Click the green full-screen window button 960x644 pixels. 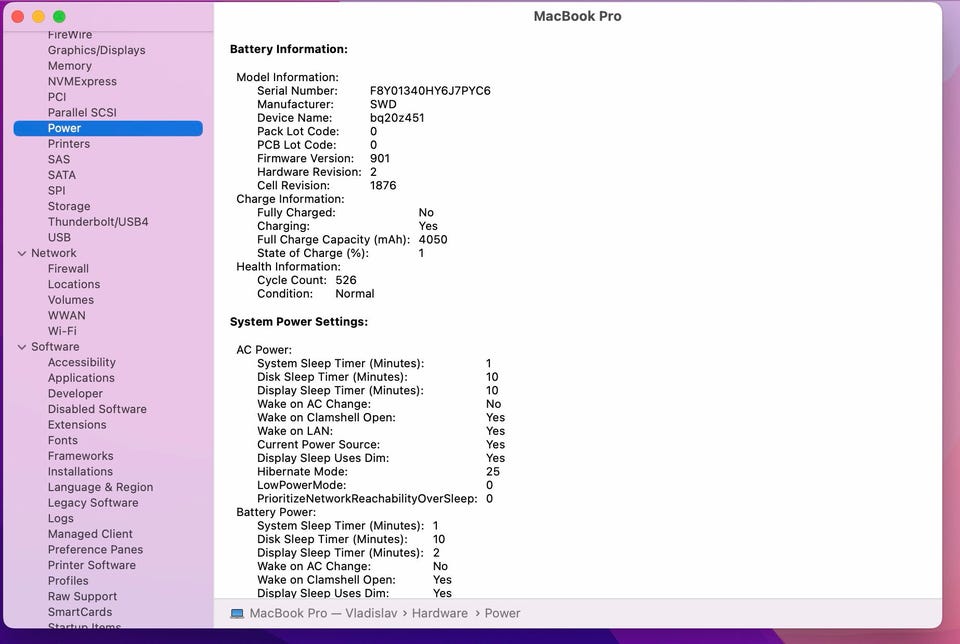coord(59,17)
